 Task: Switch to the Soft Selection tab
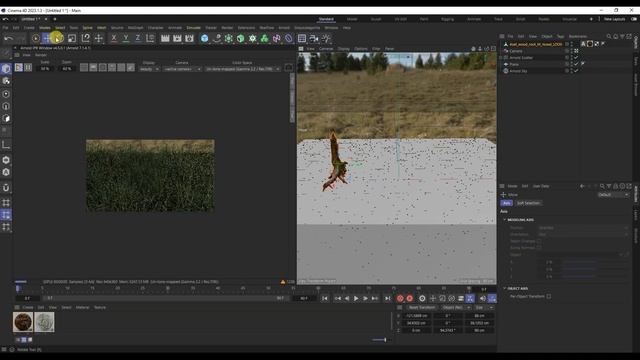[x=528, y=203]
